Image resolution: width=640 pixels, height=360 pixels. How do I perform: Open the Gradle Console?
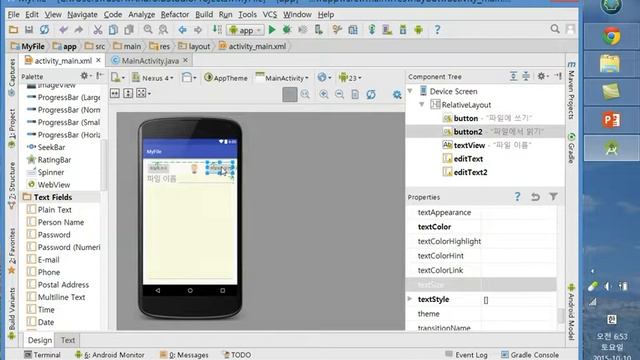pos(529,355)
